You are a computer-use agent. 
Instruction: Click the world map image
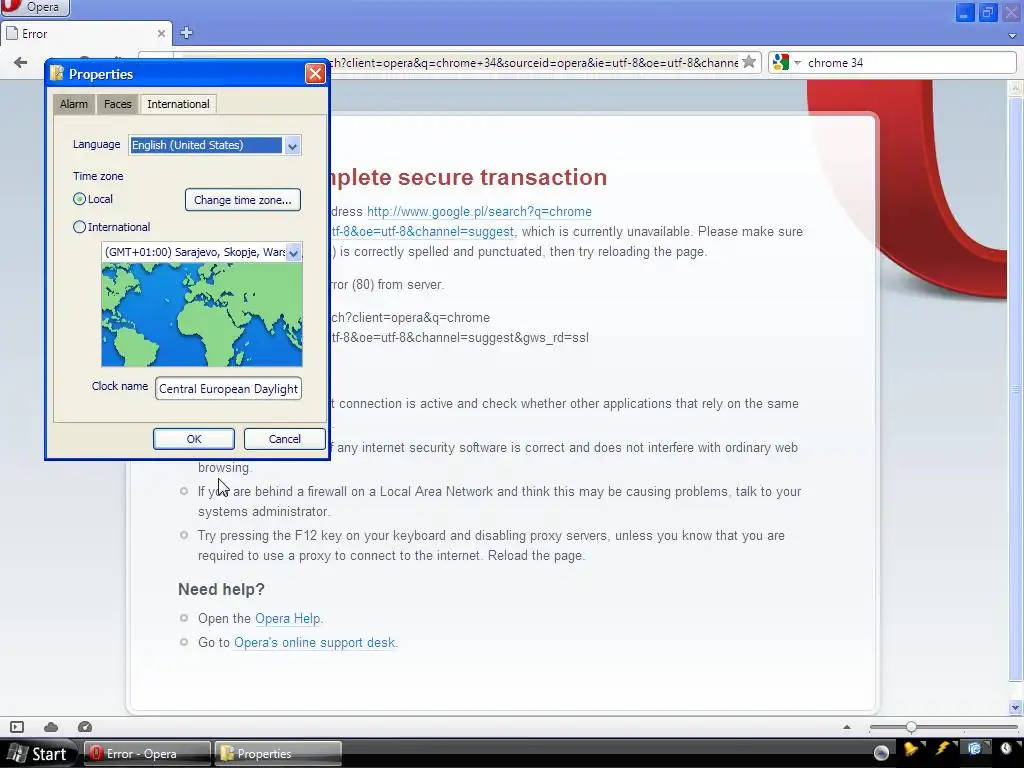pyautogui.click(x=202, y=314)
